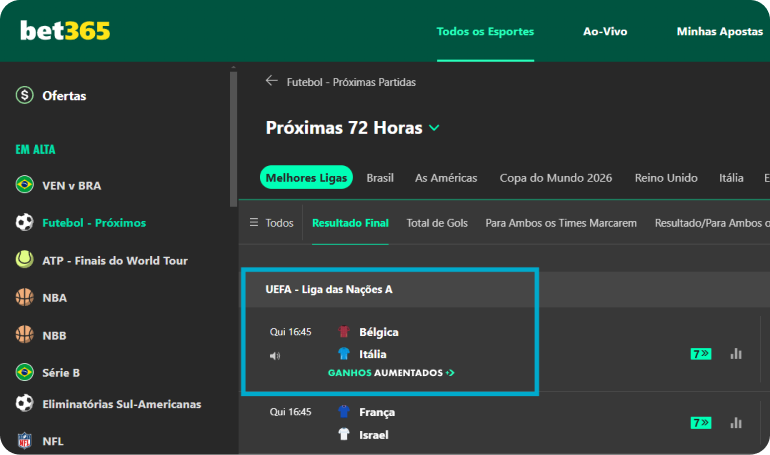Select Resultado/Para Ambos market tab
Screen dimensions: 770x455
click(712, 223)
